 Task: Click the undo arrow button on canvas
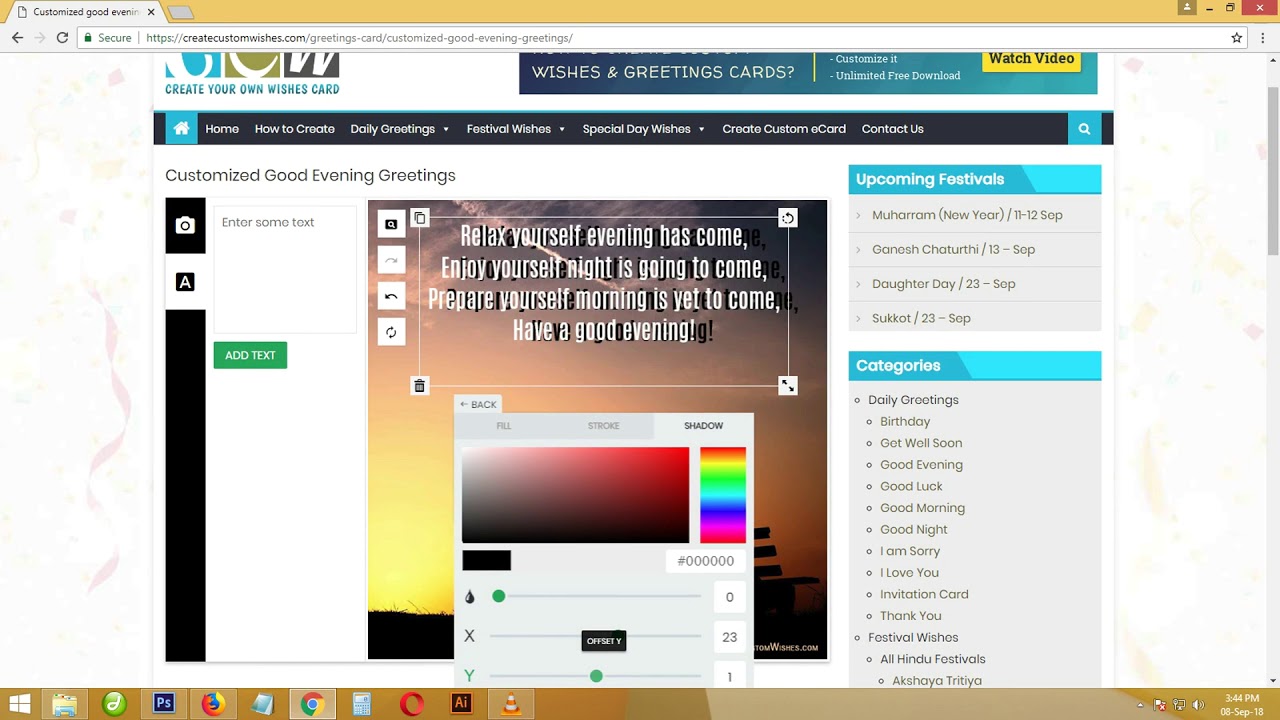coord(391,296)
